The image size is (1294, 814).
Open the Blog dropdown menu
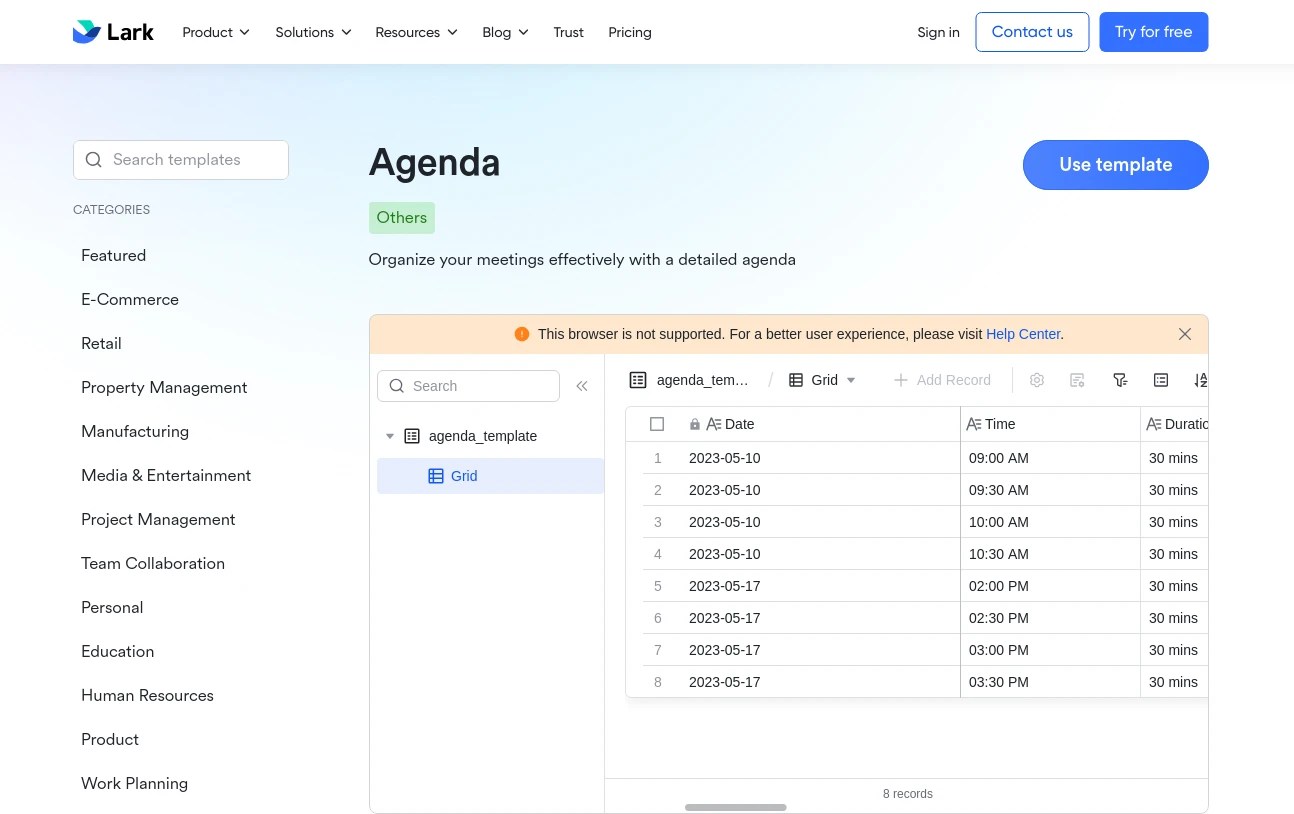pos(506,32)
